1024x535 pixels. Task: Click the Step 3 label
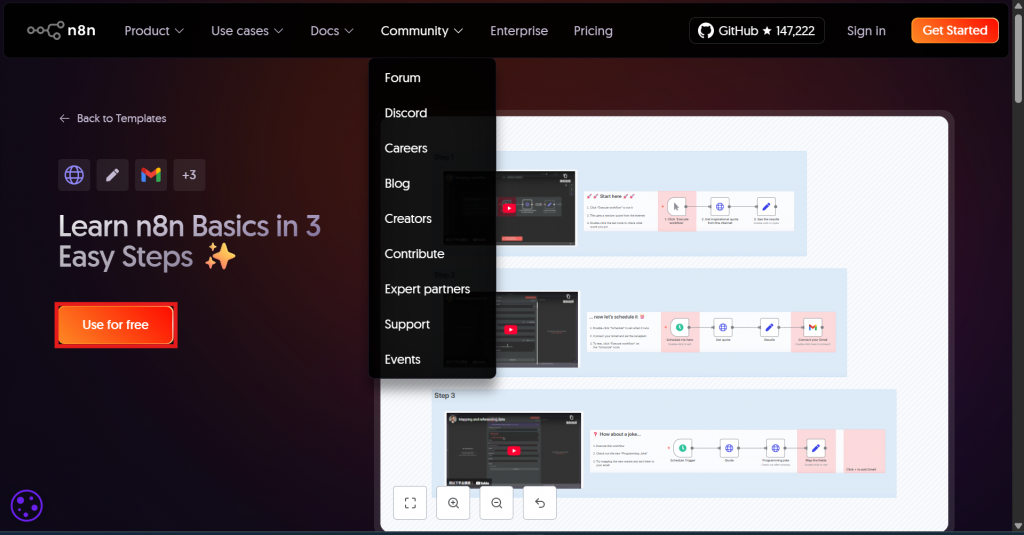point(445,396)
